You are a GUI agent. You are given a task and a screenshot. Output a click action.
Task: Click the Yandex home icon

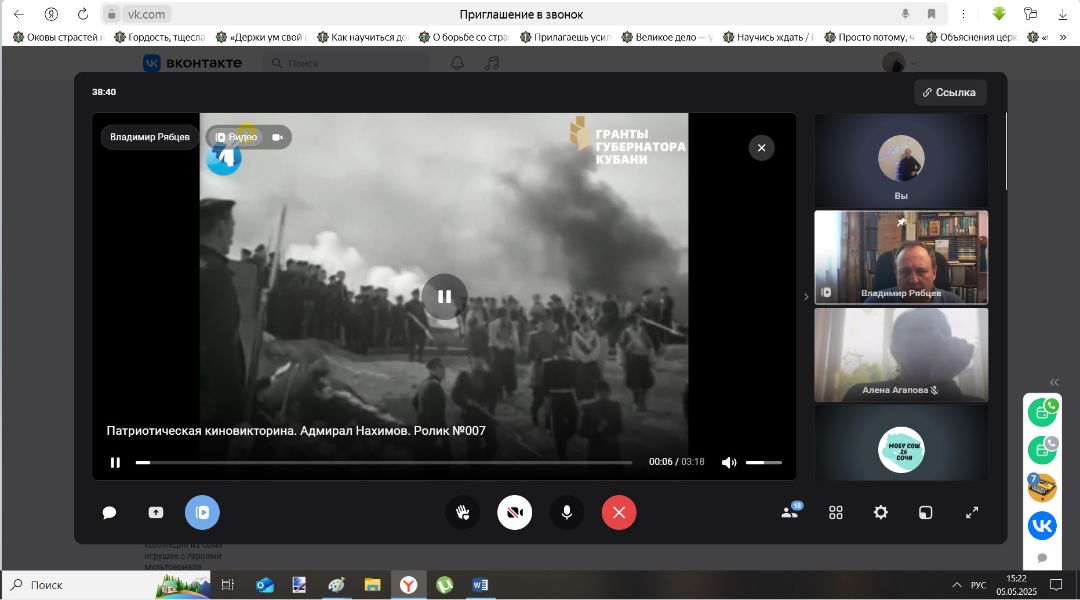(x=51, y=14)
